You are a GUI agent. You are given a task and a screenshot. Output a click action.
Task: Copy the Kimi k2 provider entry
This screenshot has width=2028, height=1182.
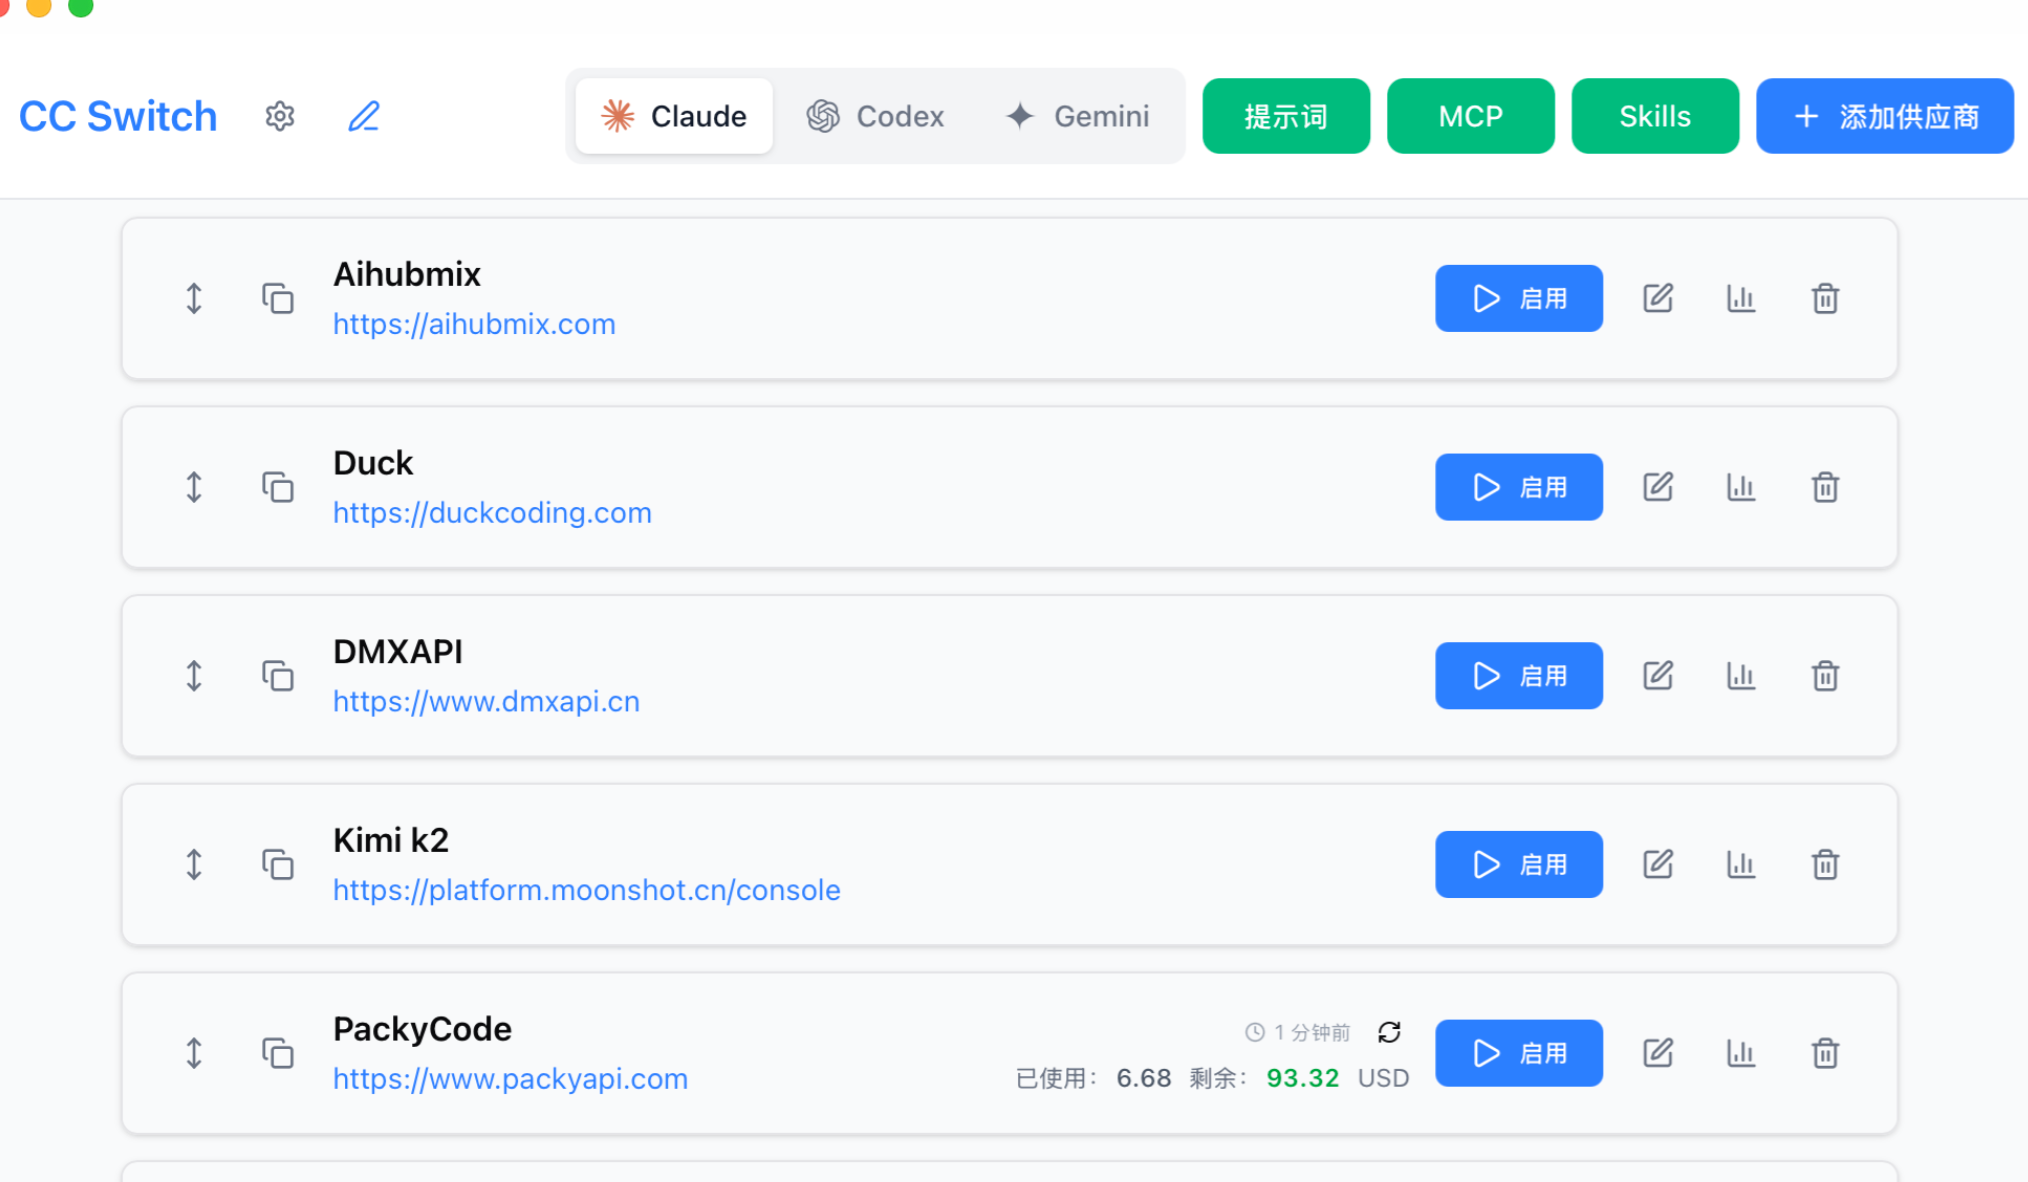(x=277, y=864)
